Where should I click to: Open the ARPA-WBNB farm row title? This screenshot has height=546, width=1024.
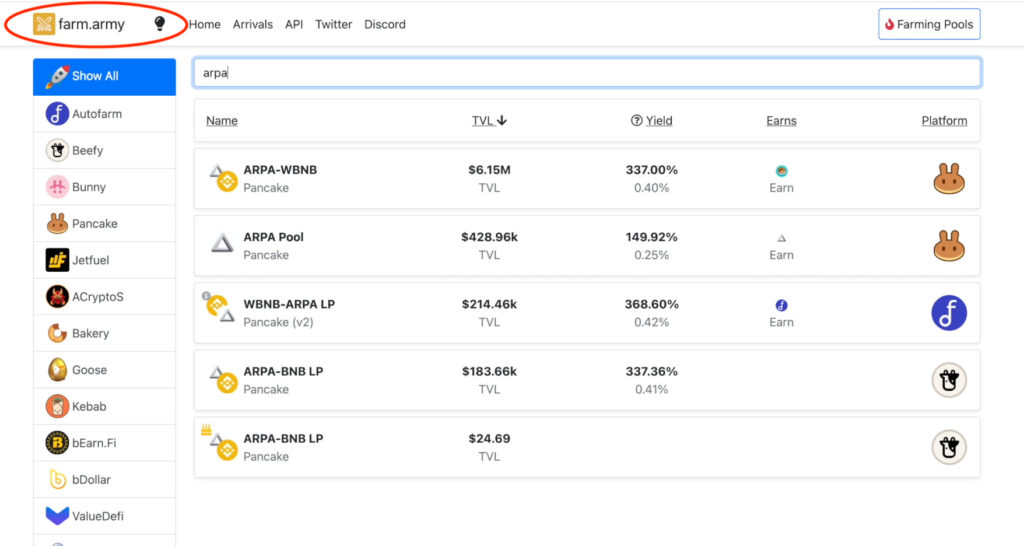point(280,170)
